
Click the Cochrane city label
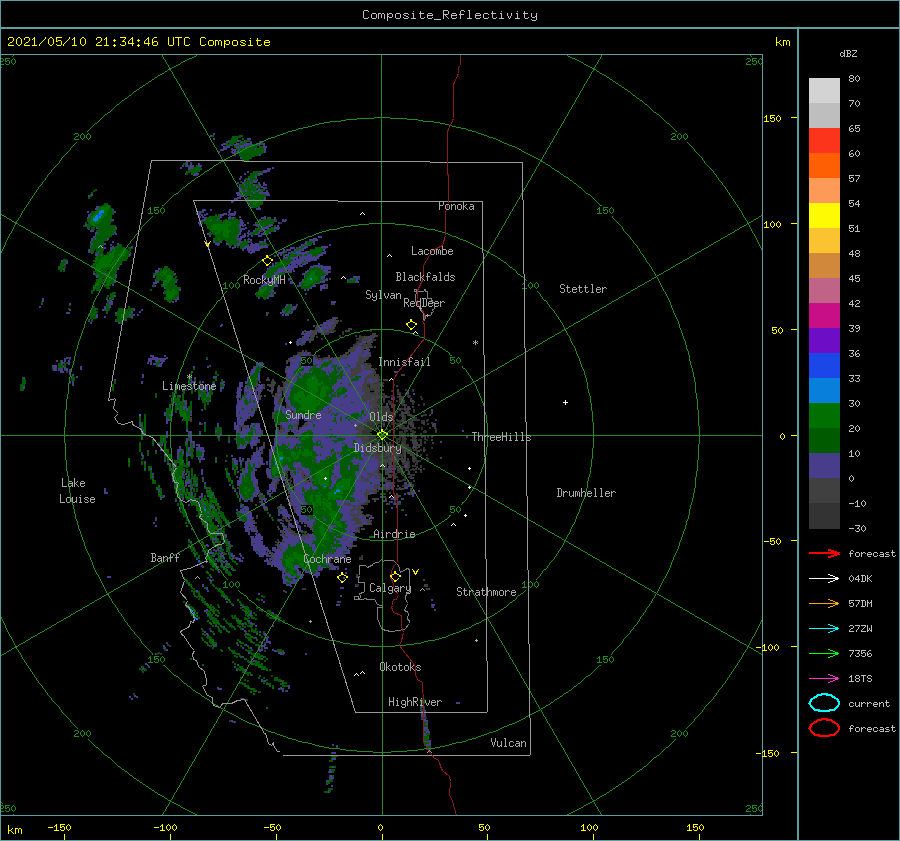click(327, 559)
